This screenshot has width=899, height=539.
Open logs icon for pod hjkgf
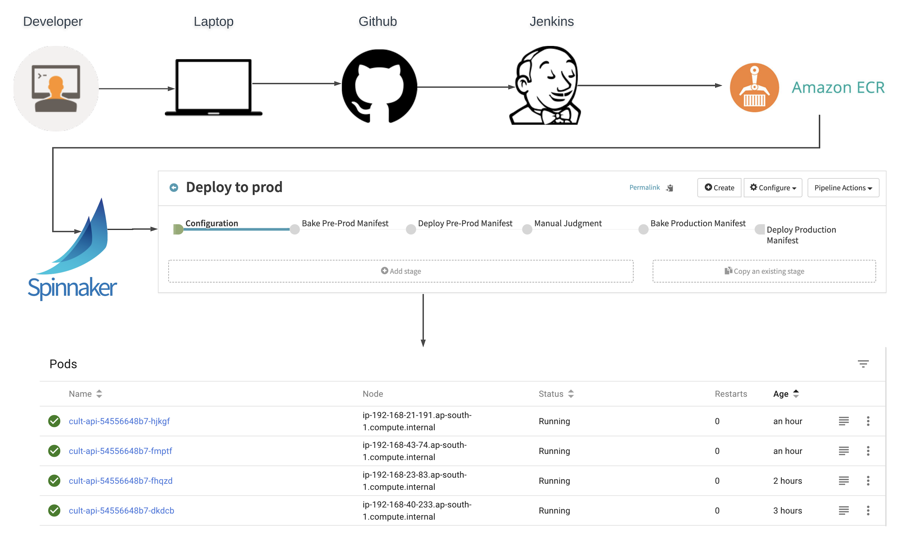point(843,421)
